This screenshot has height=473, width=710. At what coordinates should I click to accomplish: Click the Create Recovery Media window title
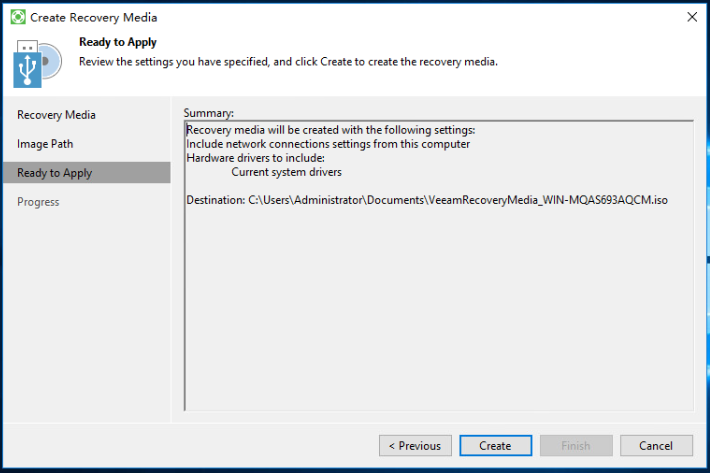point(93,18)
